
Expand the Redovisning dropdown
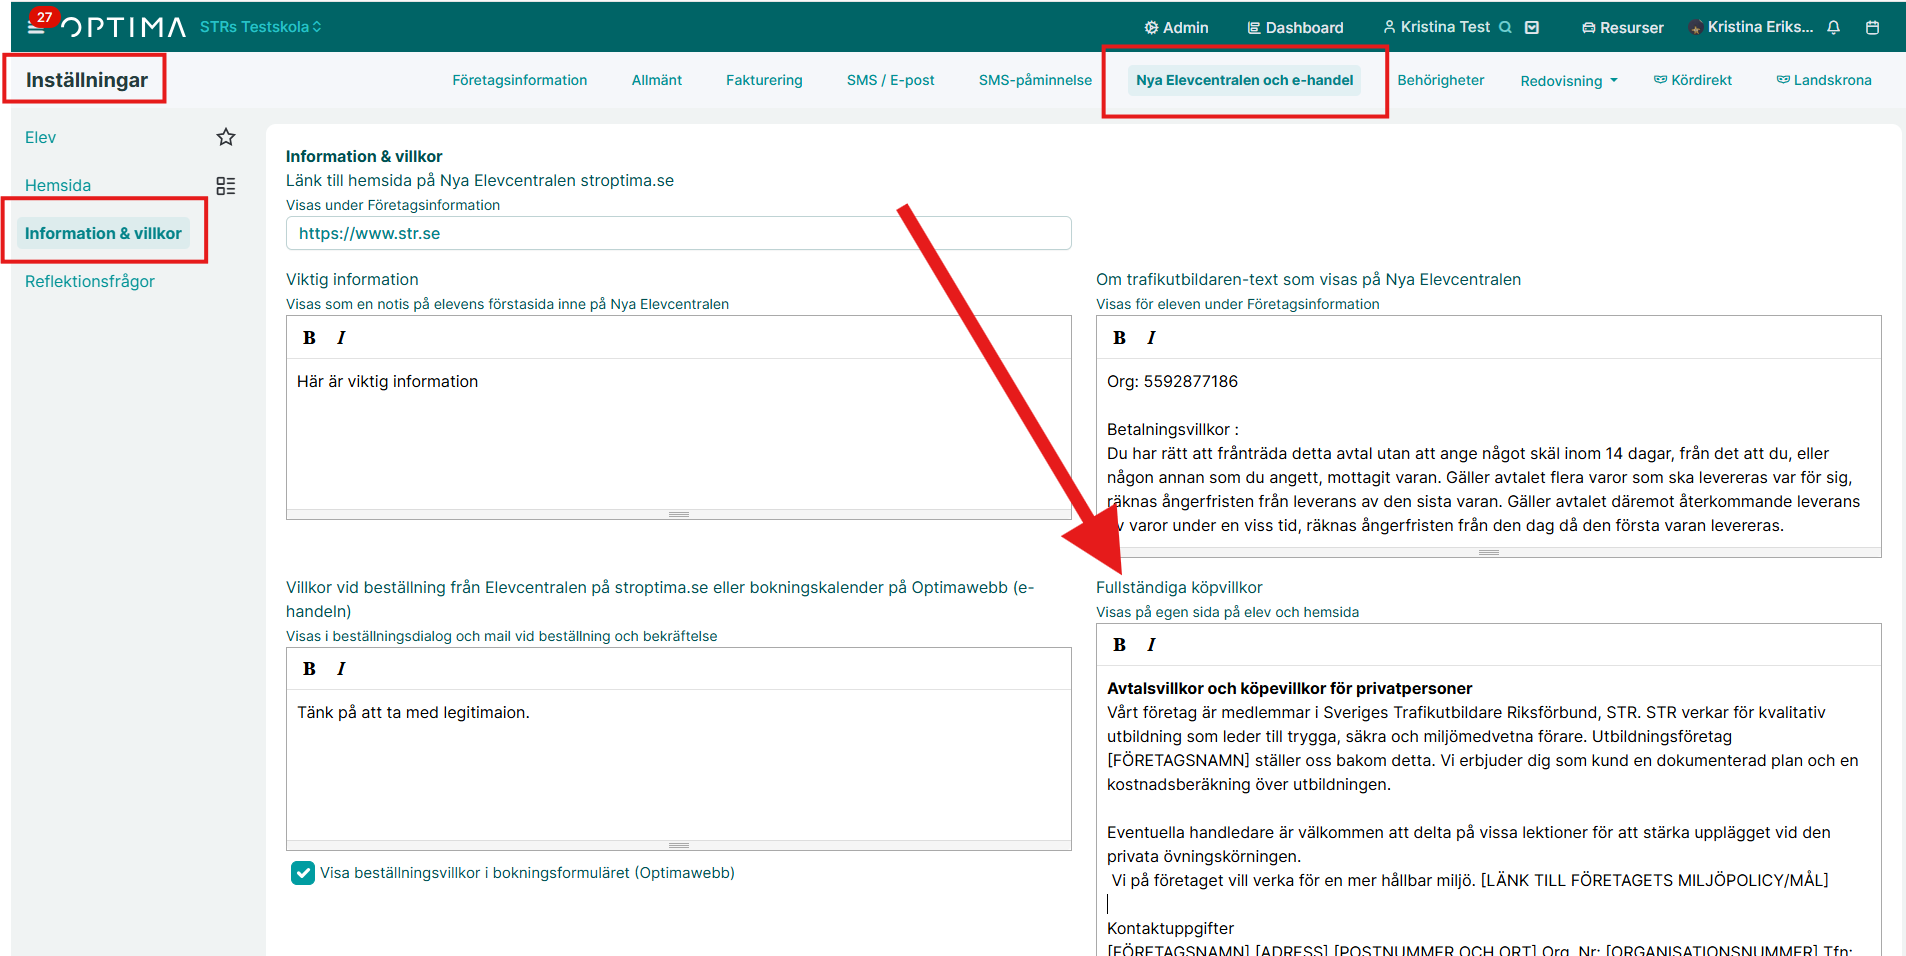[x=1568, y=81]
